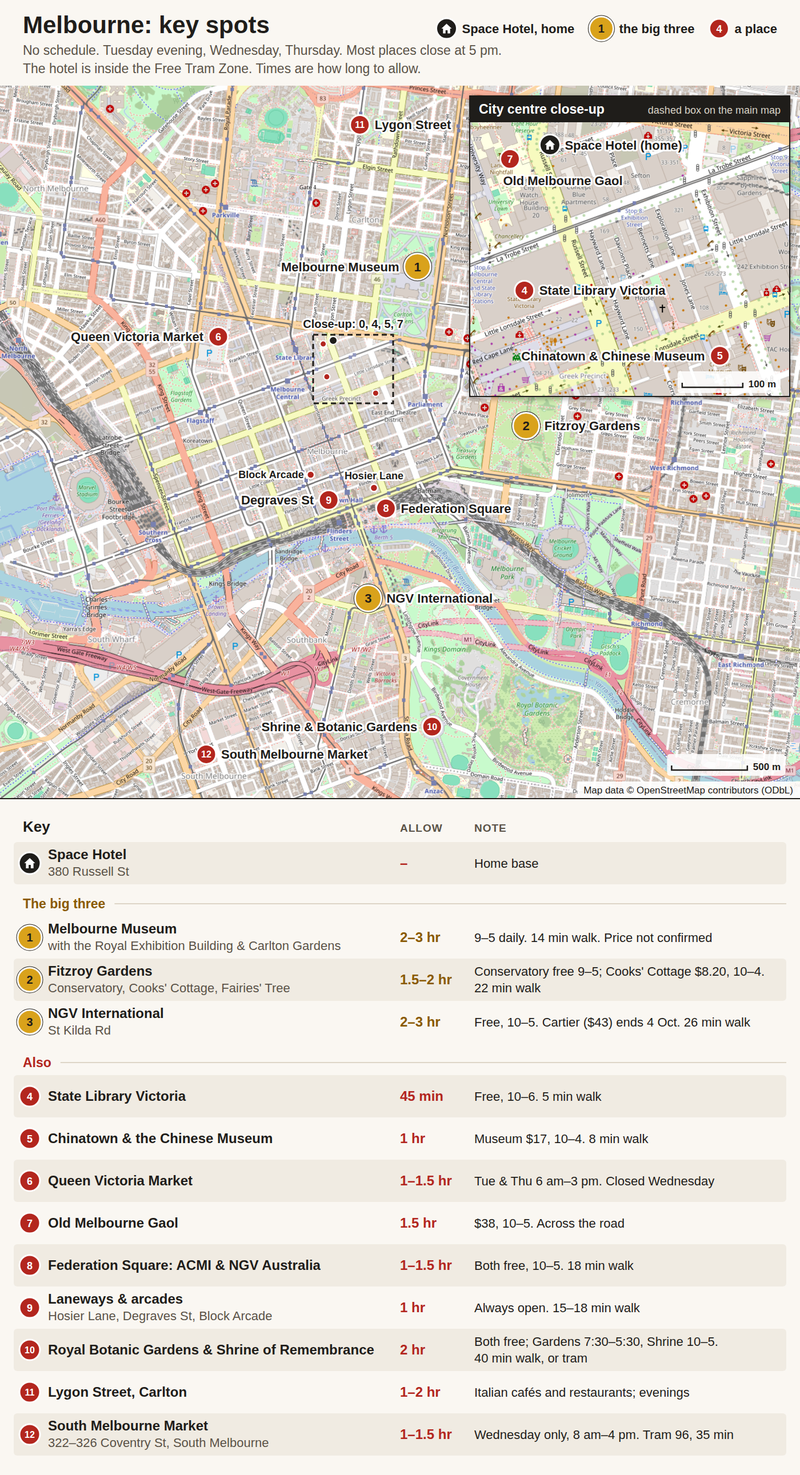Click the gold 2 icon in the Fitzroy Gardens key row

pos(30,979)
